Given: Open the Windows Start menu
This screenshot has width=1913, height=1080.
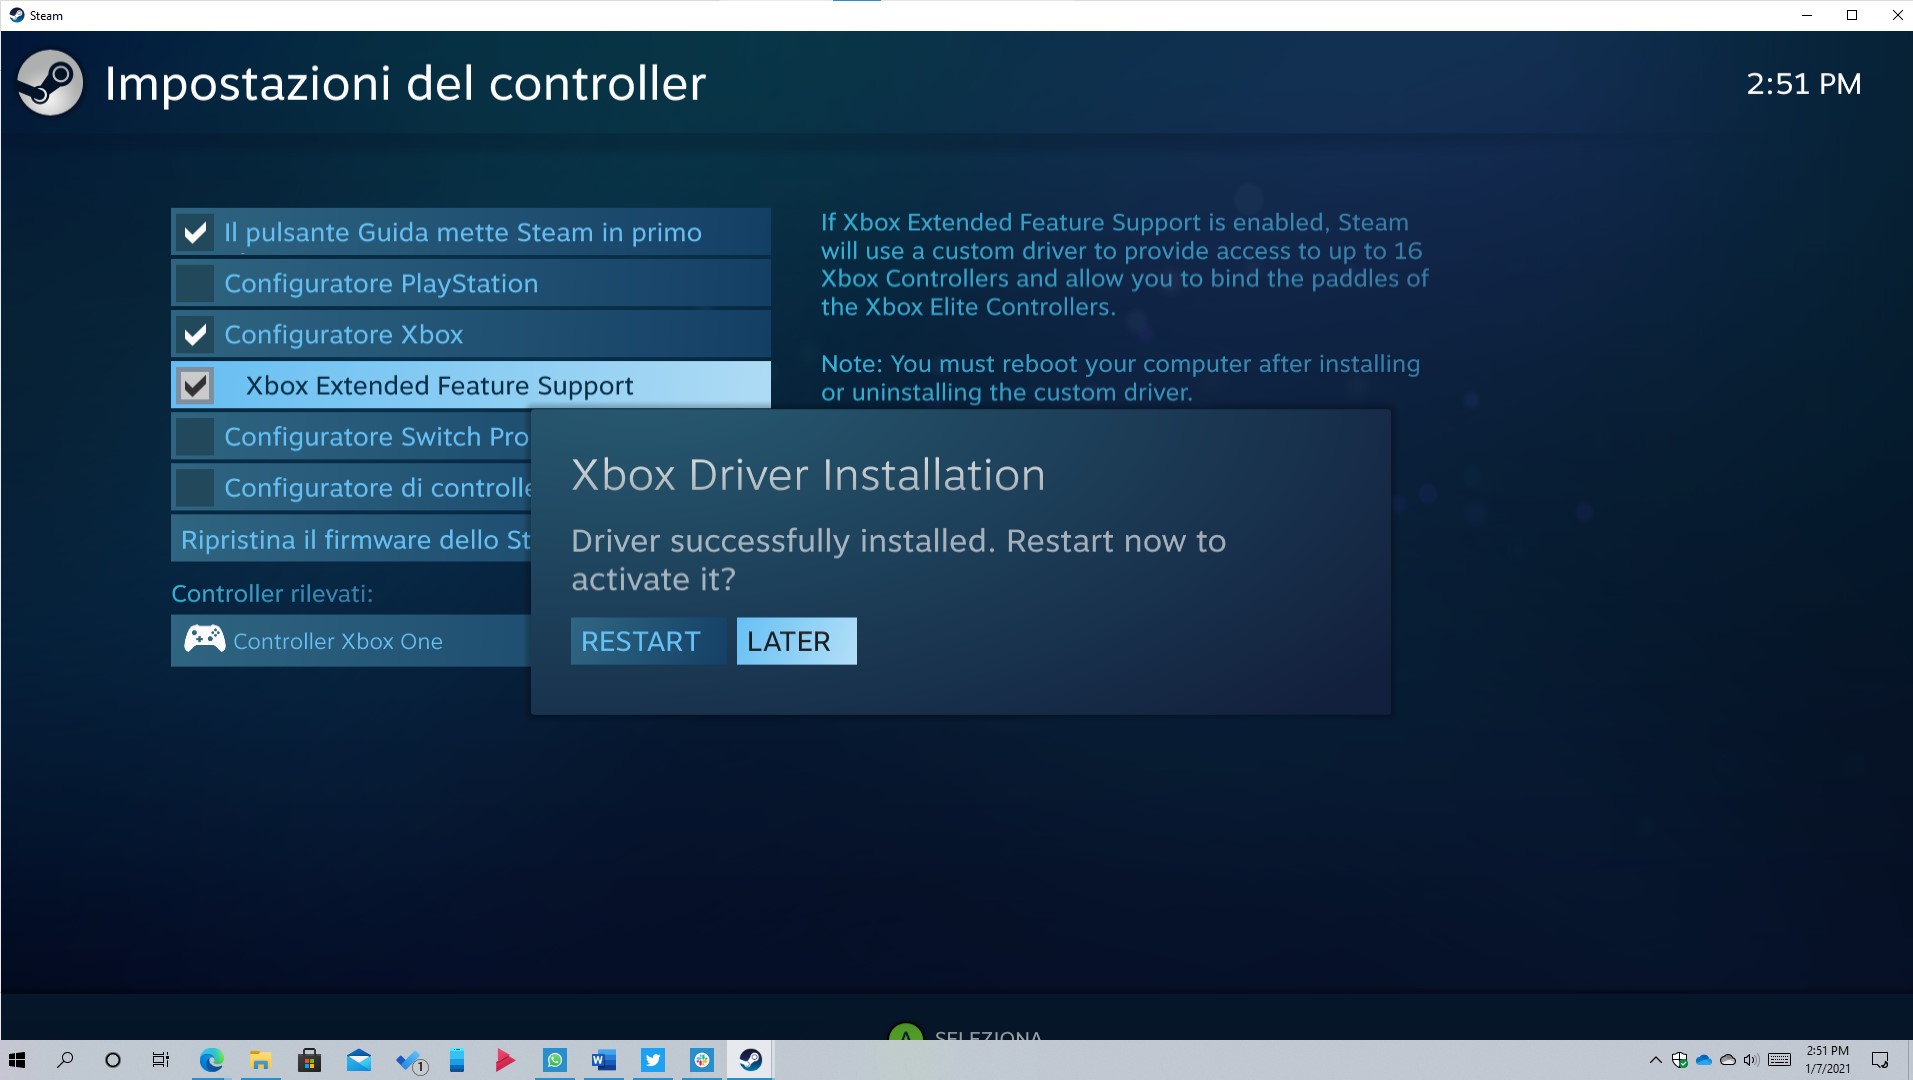Looking at the screenshot, I should pyautogui.click(x=17, y=1060).
